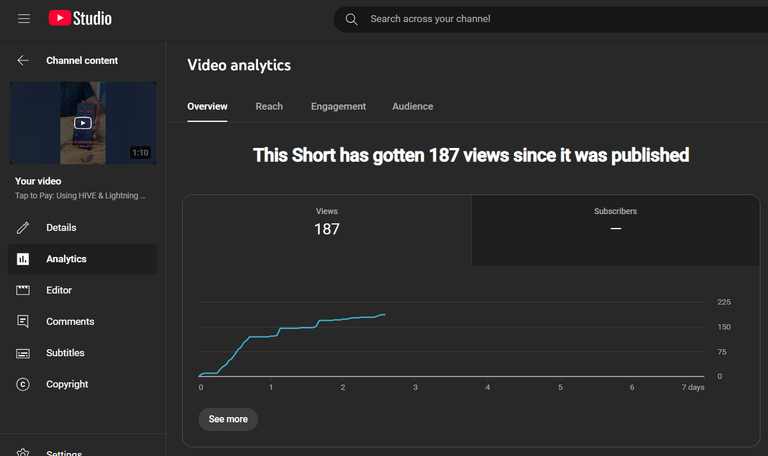Click the Copyright icon
Screen dimensions: 768x456
[x=23, y=384]
